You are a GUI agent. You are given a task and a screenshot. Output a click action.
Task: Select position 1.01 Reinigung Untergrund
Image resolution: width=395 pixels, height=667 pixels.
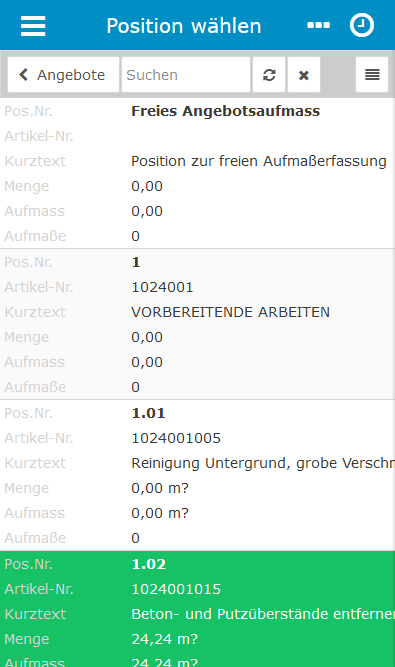(197, 475)
